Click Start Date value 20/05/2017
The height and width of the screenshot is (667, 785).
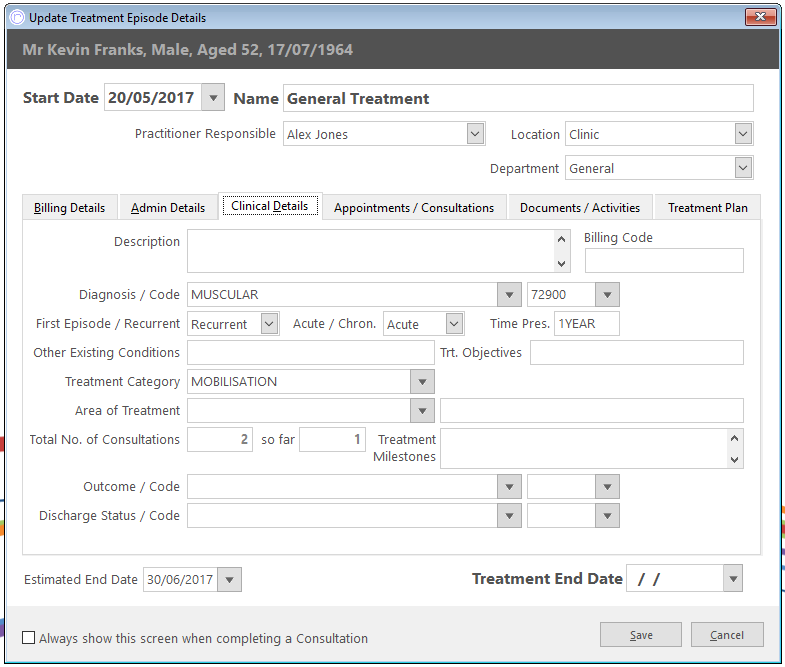(x=151, y=97)
